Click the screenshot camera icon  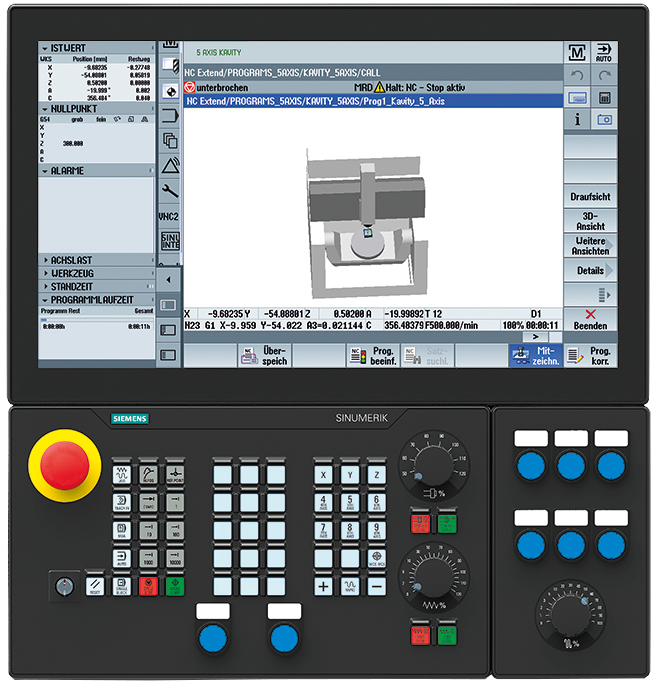coord(604,119)
